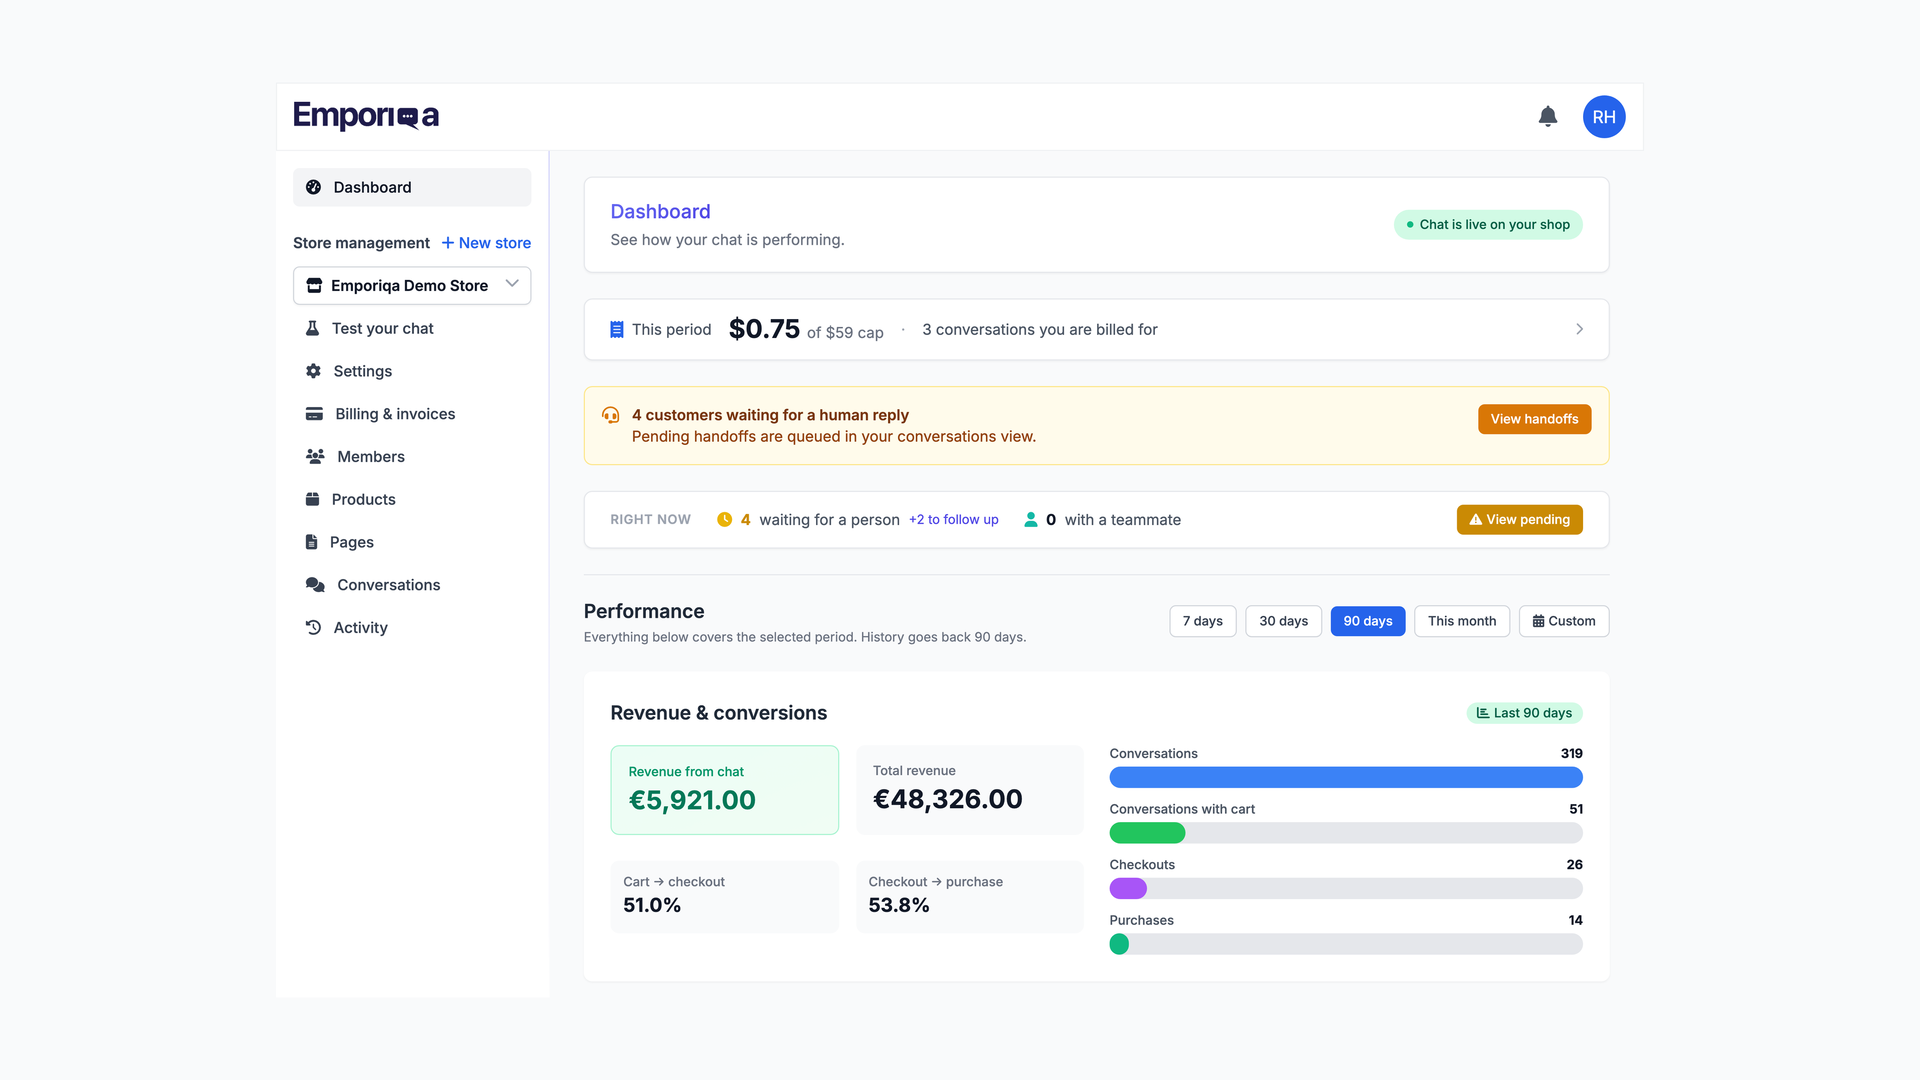1920x1080 pixels.
Task: Select the 7 days period option
Action: point(1203,621)
